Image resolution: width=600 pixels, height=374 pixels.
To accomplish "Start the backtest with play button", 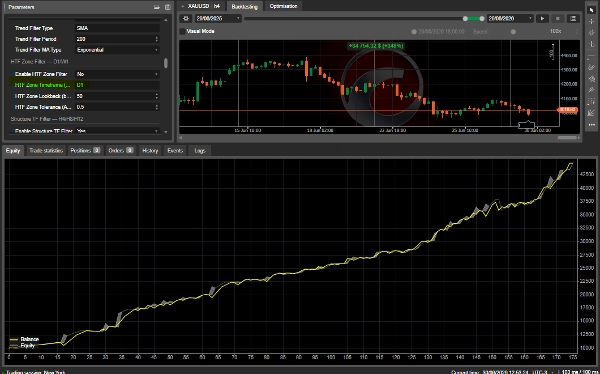I will 542,18.
